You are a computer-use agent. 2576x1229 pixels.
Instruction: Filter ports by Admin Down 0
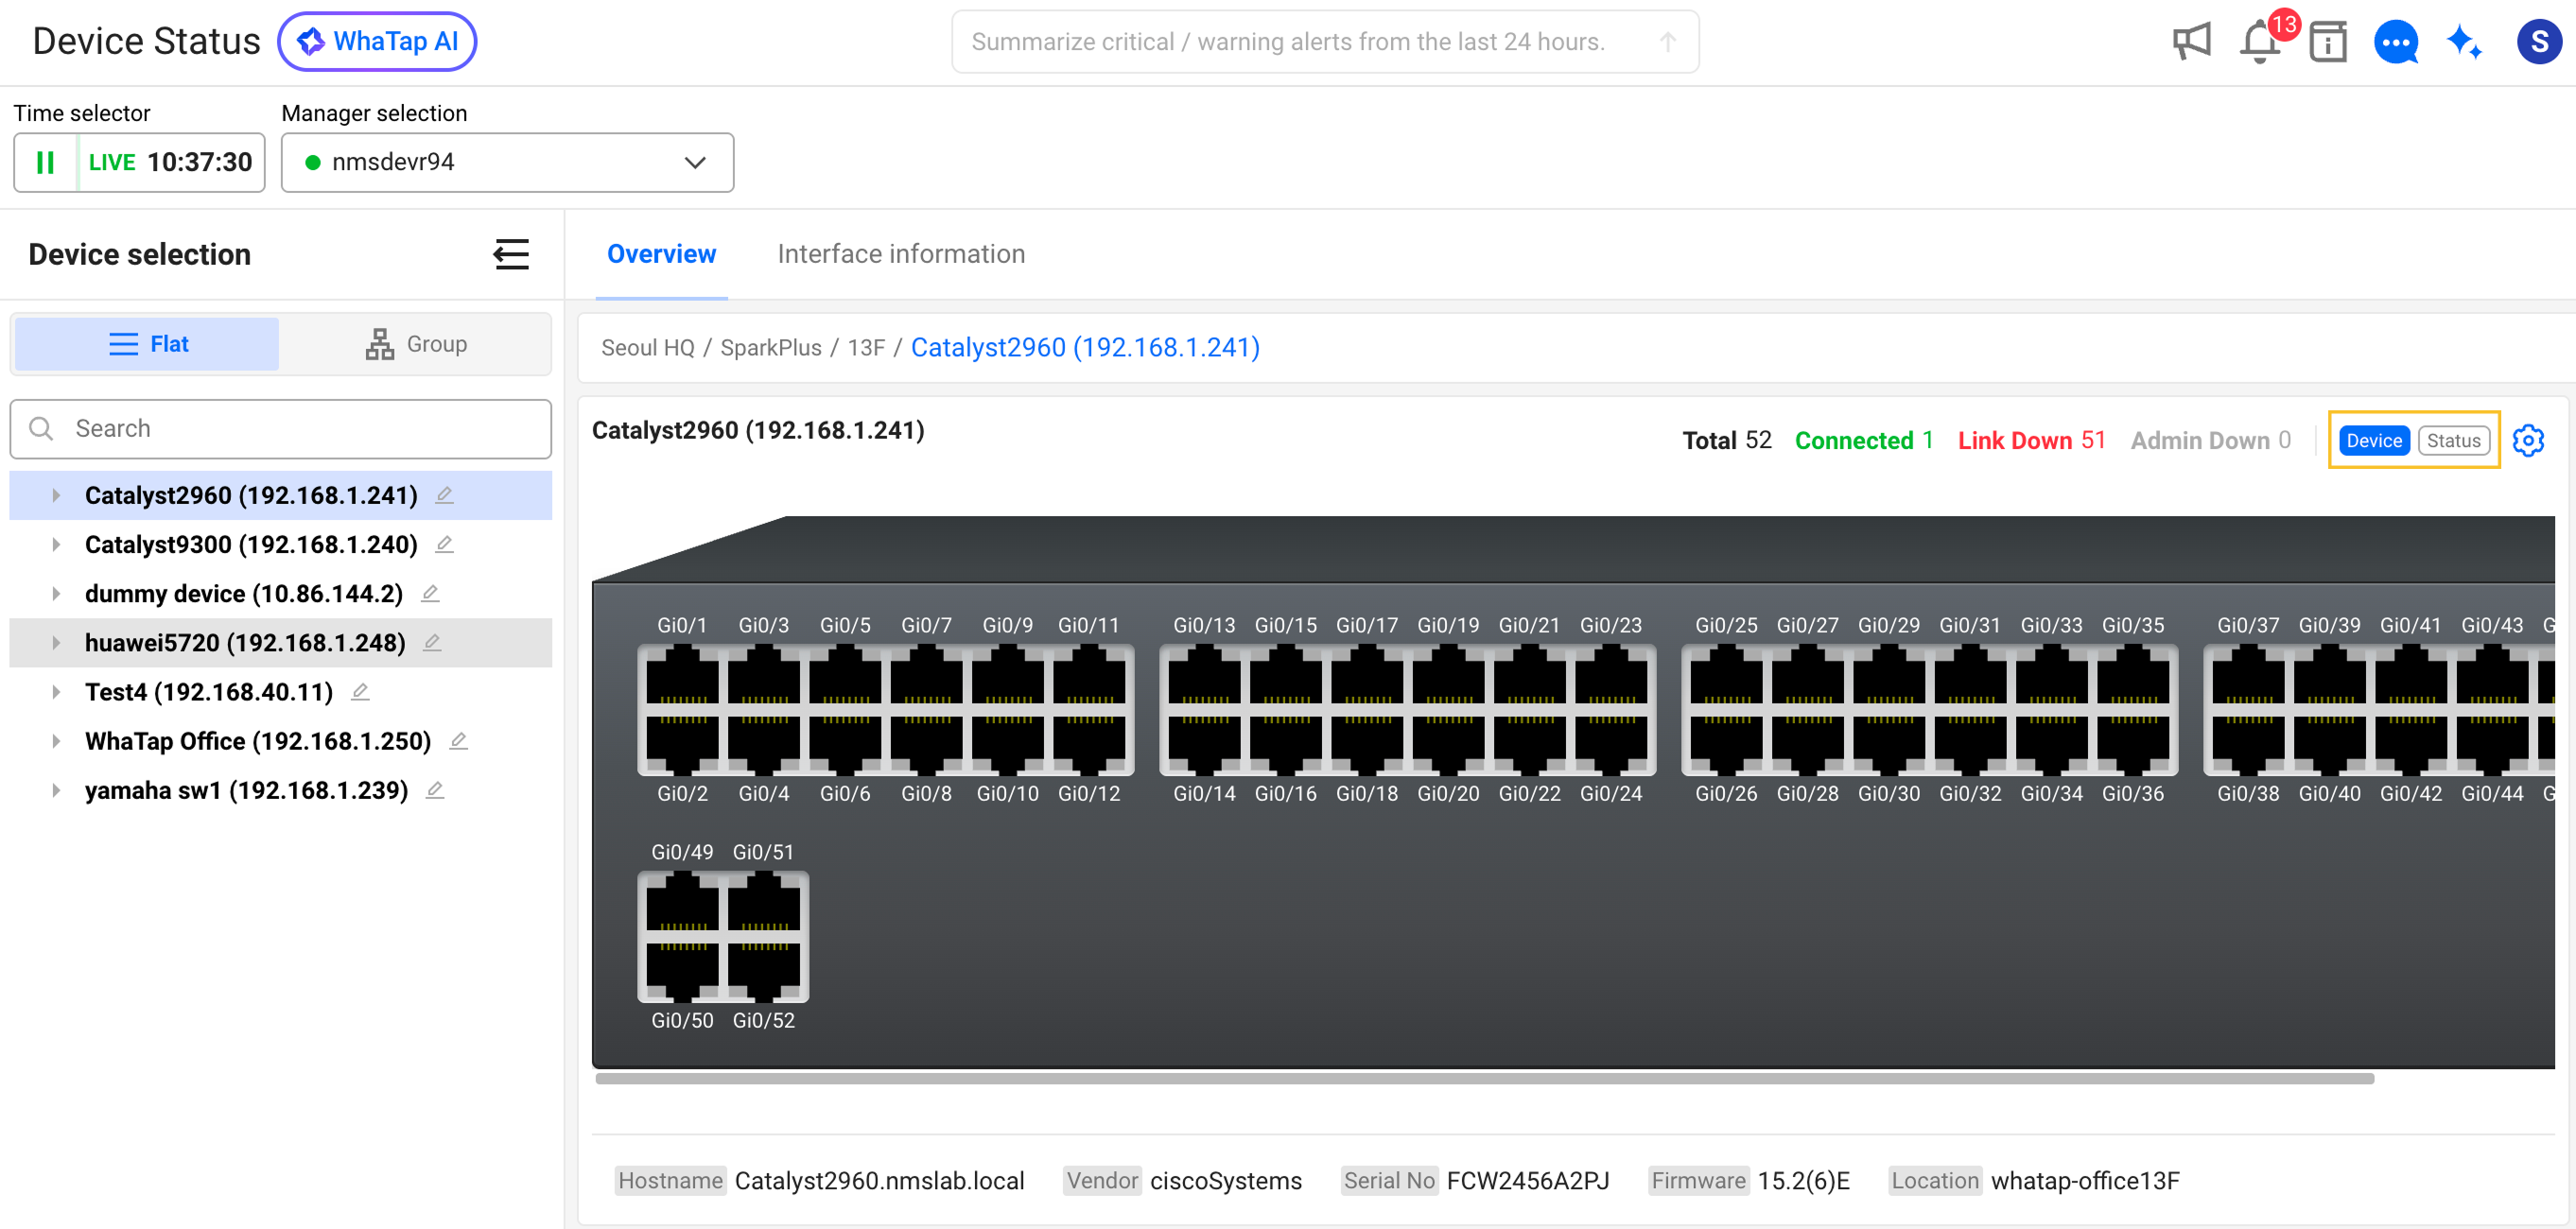(2210, 440)
